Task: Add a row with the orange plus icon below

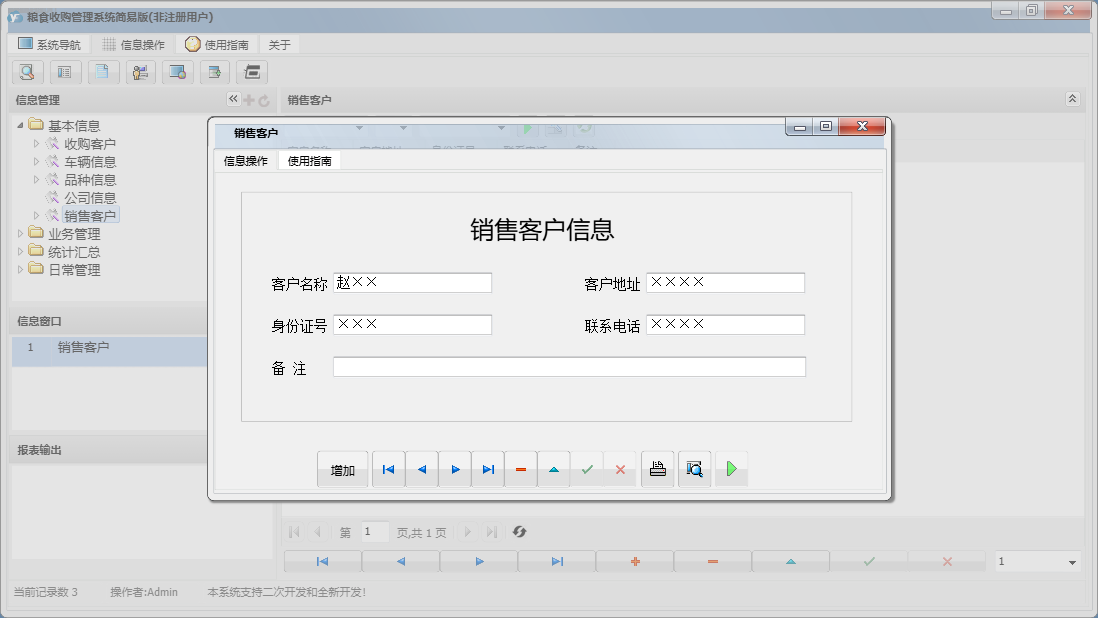Action: pos(634,561)
